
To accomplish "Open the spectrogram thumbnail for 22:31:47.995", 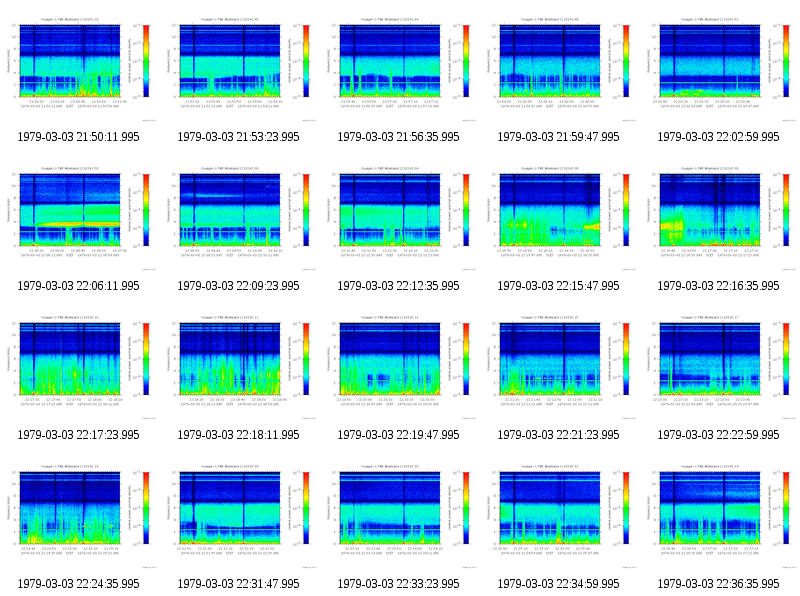I will point(238,516).
